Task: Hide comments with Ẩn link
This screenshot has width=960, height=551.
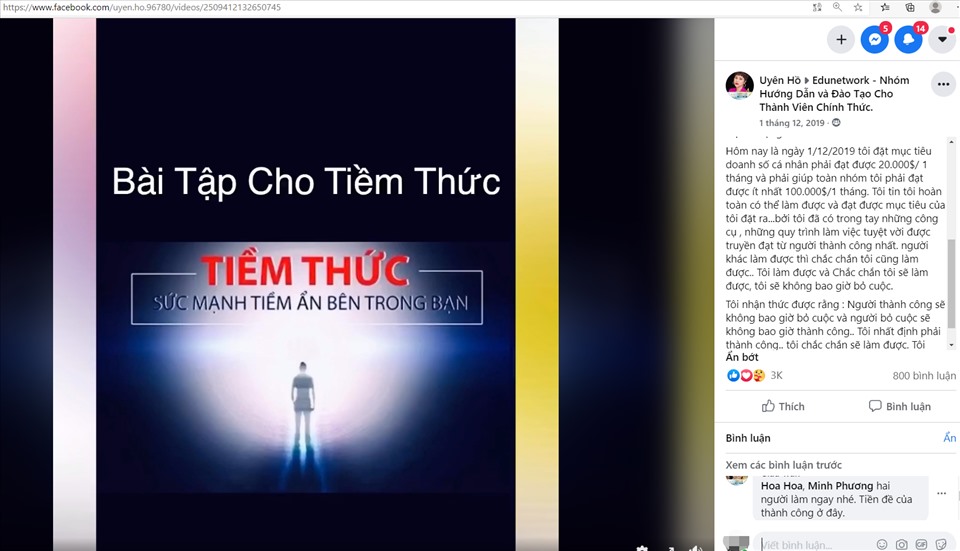Action: (950, 438)
